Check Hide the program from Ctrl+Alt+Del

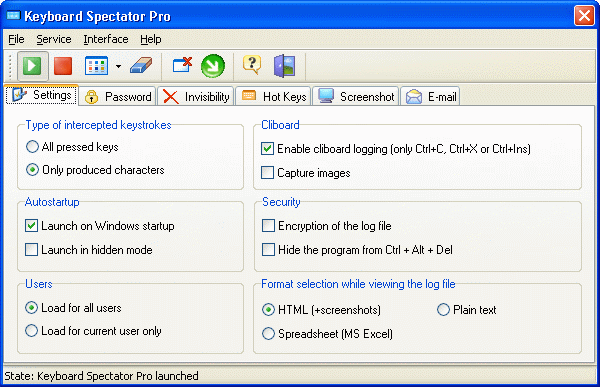(x=357, y=250)
